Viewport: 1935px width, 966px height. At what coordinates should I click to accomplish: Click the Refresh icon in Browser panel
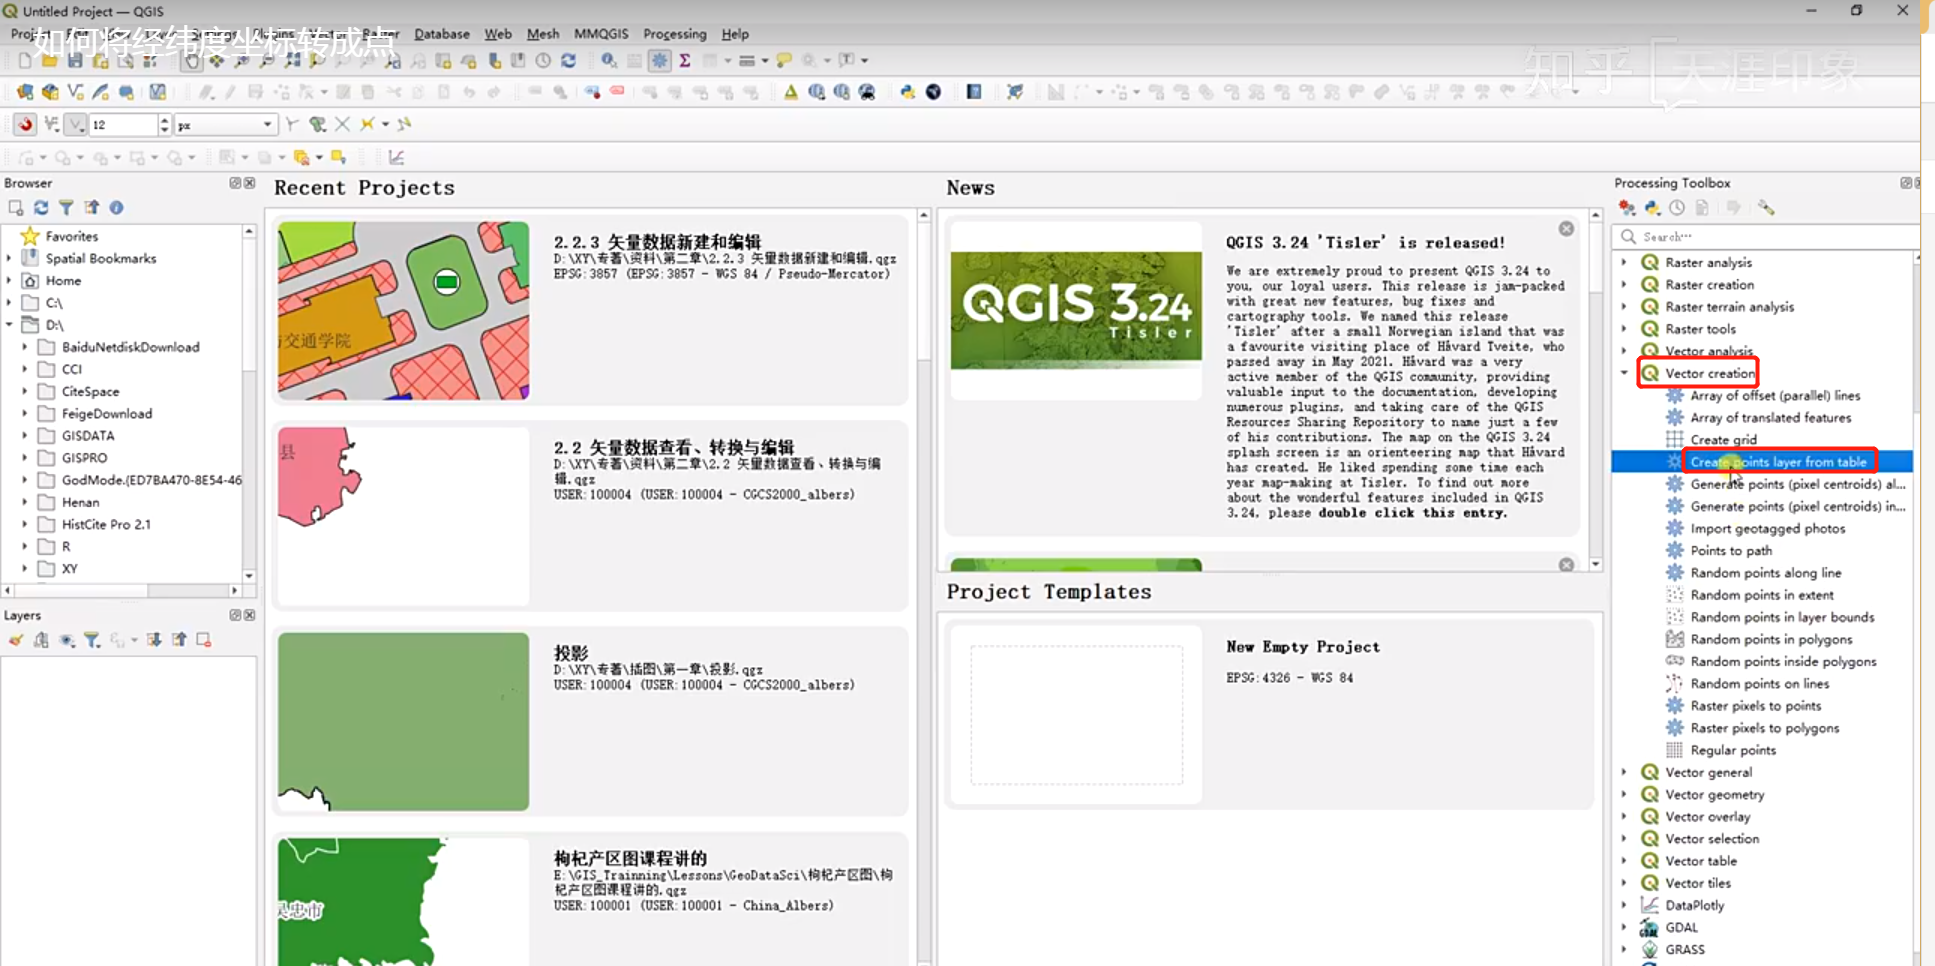[x=41, y=208]
